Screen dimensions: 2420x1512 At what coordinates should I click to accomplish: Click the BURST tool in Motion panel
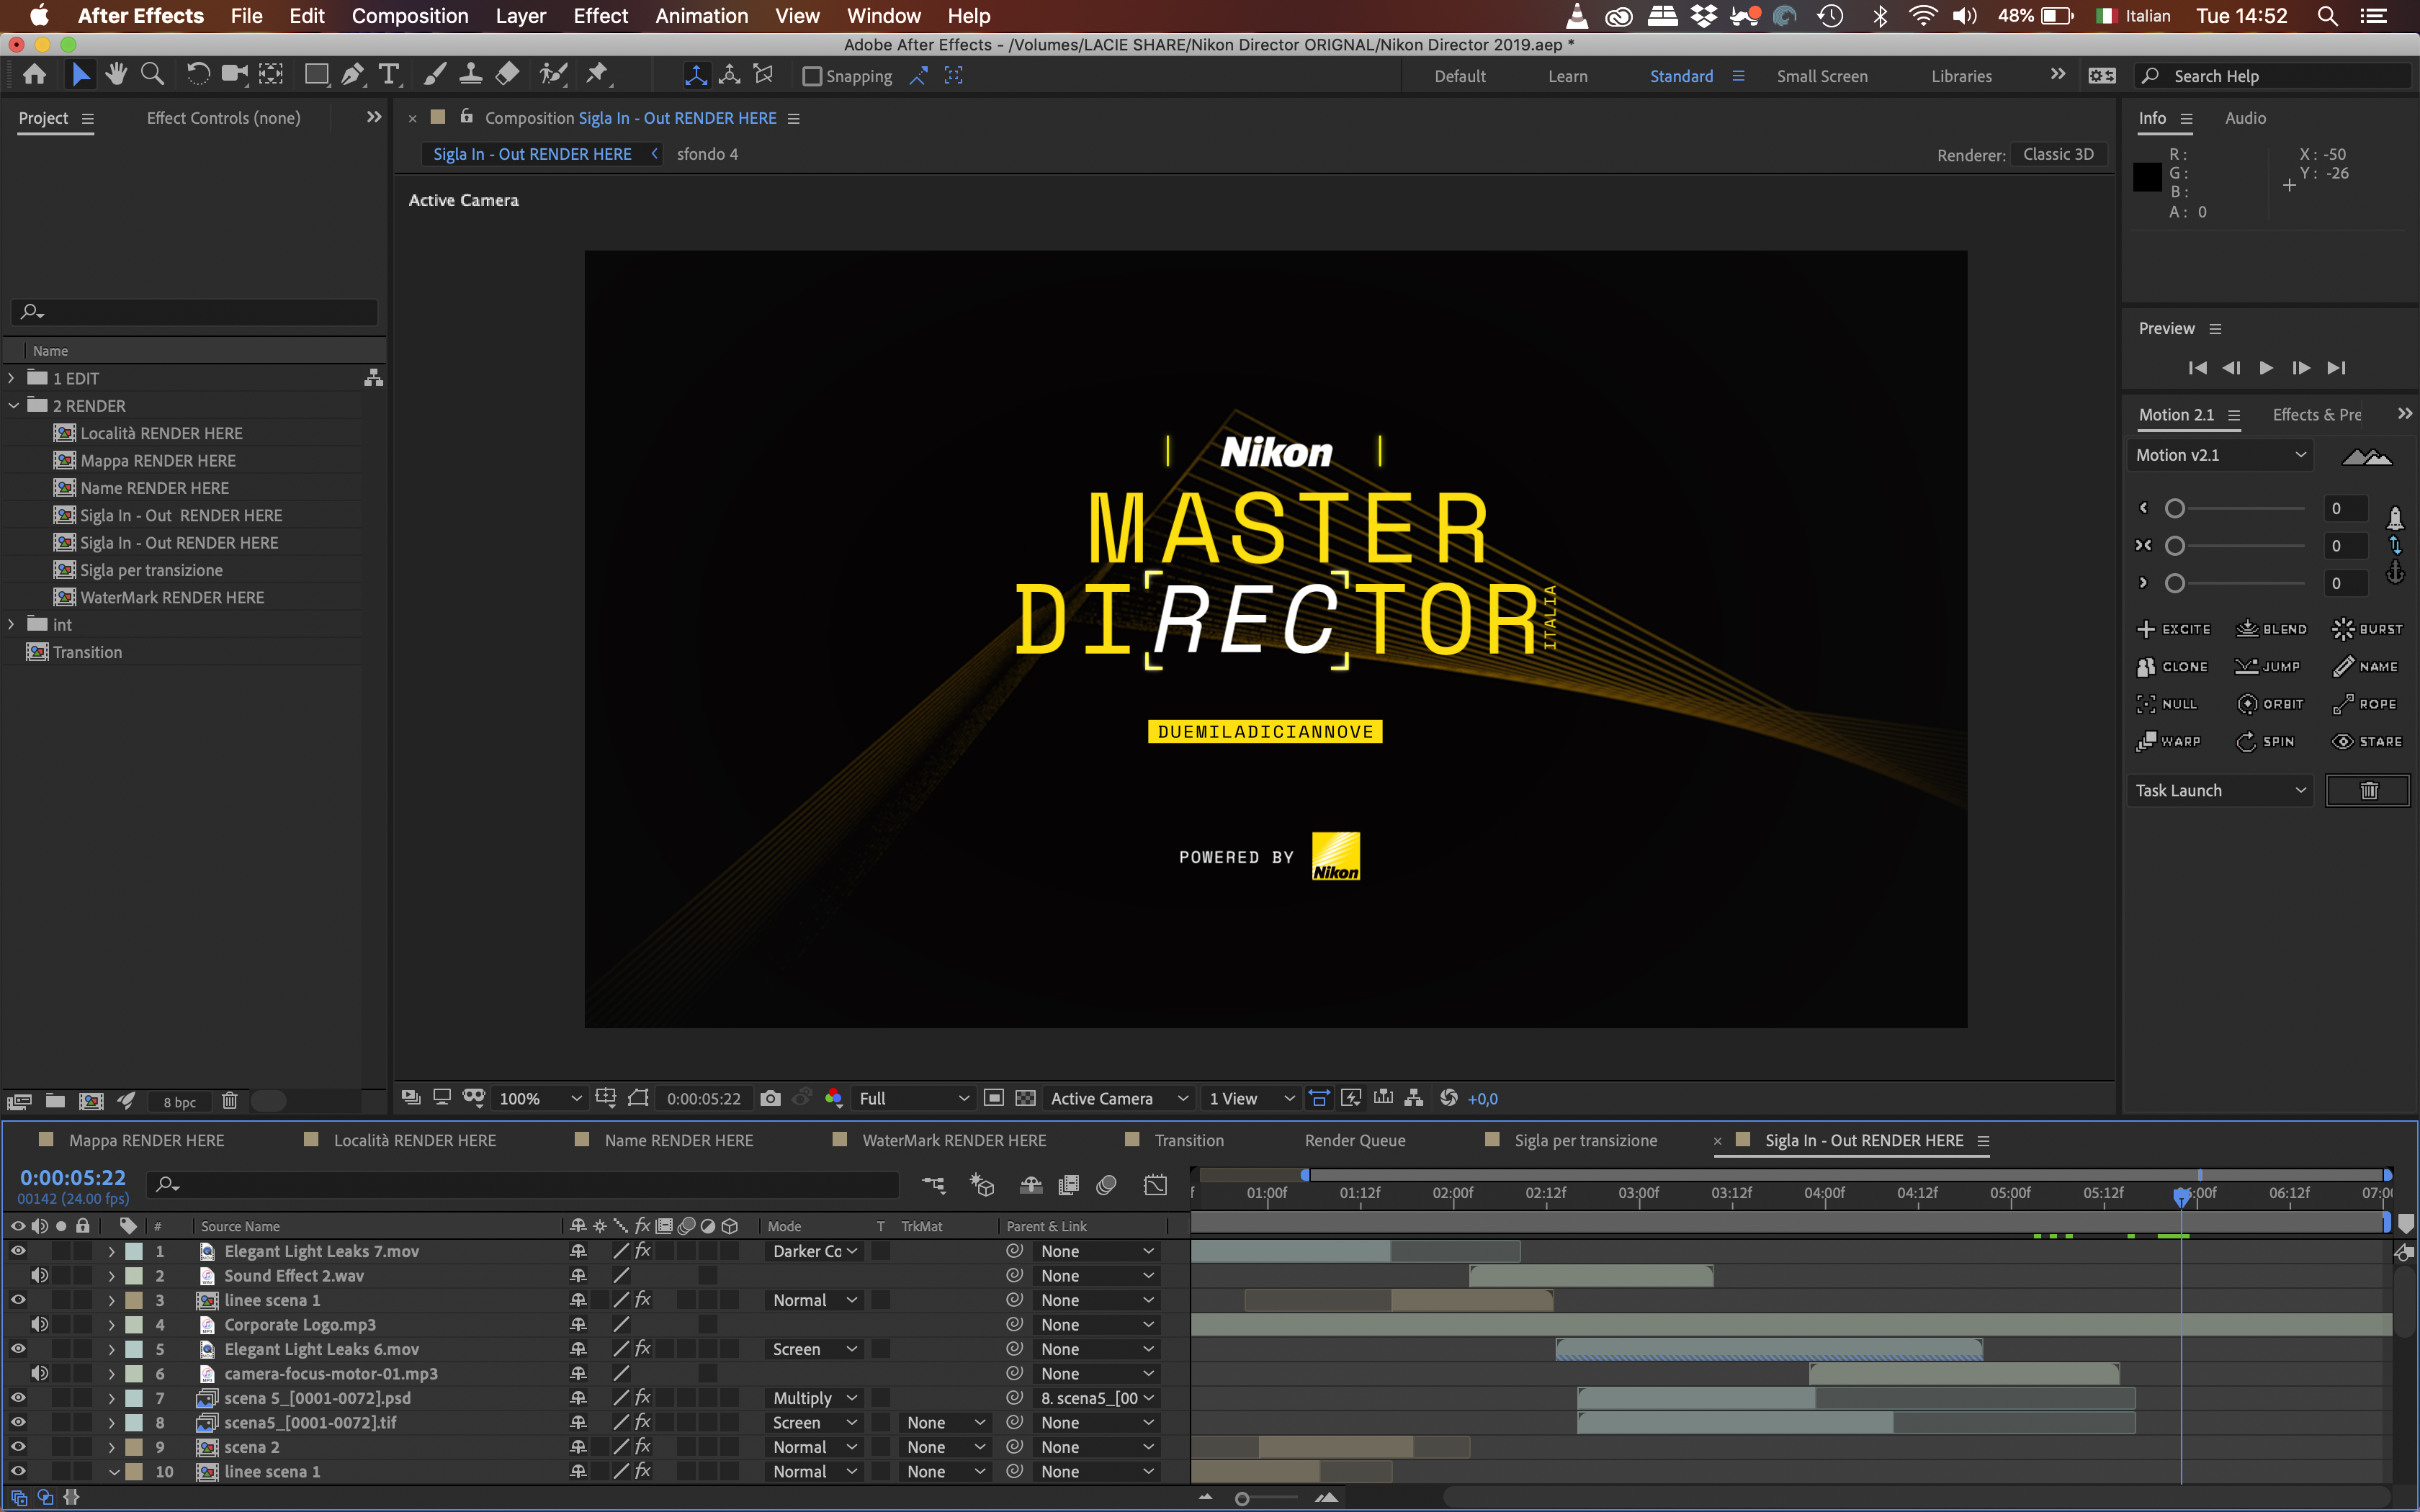[2367, 629]
